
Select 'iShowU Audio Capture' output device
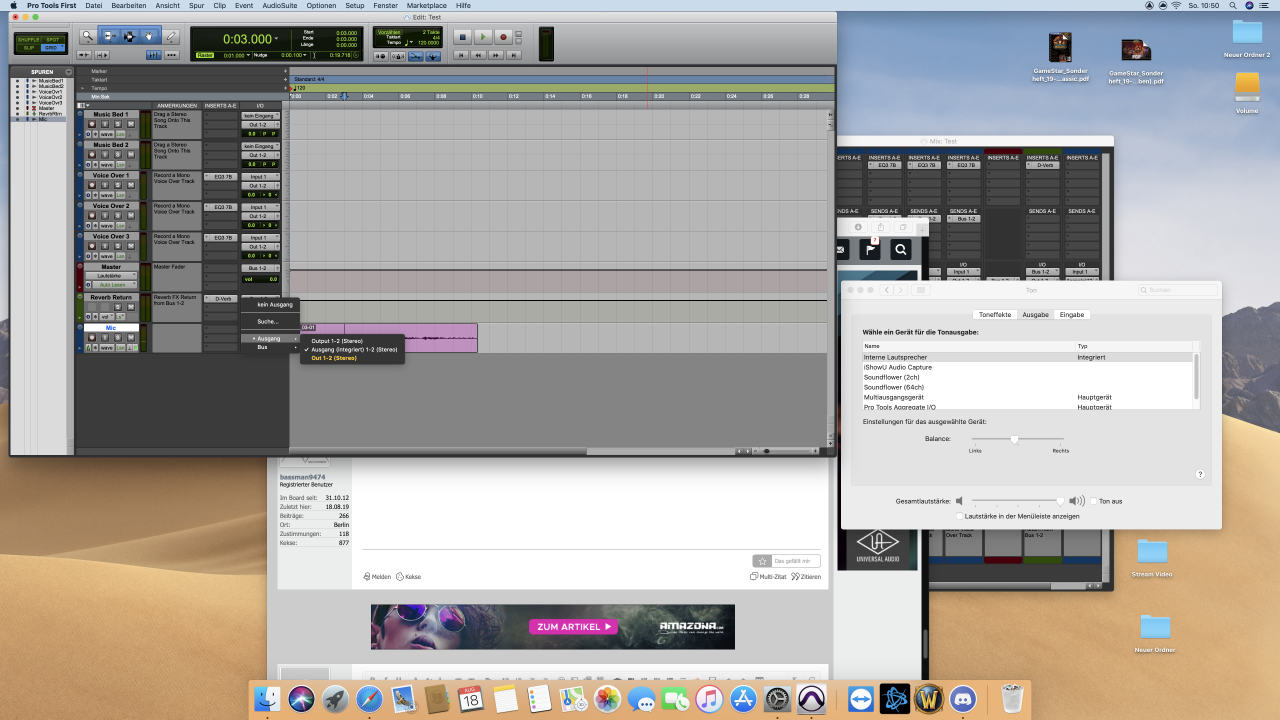coord(1029,367)
